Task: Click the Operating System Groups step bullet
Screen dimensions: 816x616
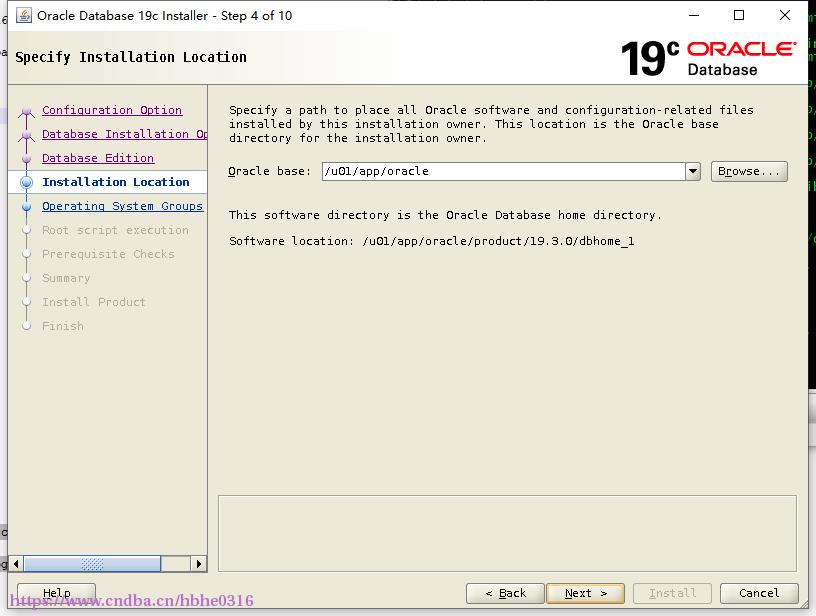Action: 27,207
